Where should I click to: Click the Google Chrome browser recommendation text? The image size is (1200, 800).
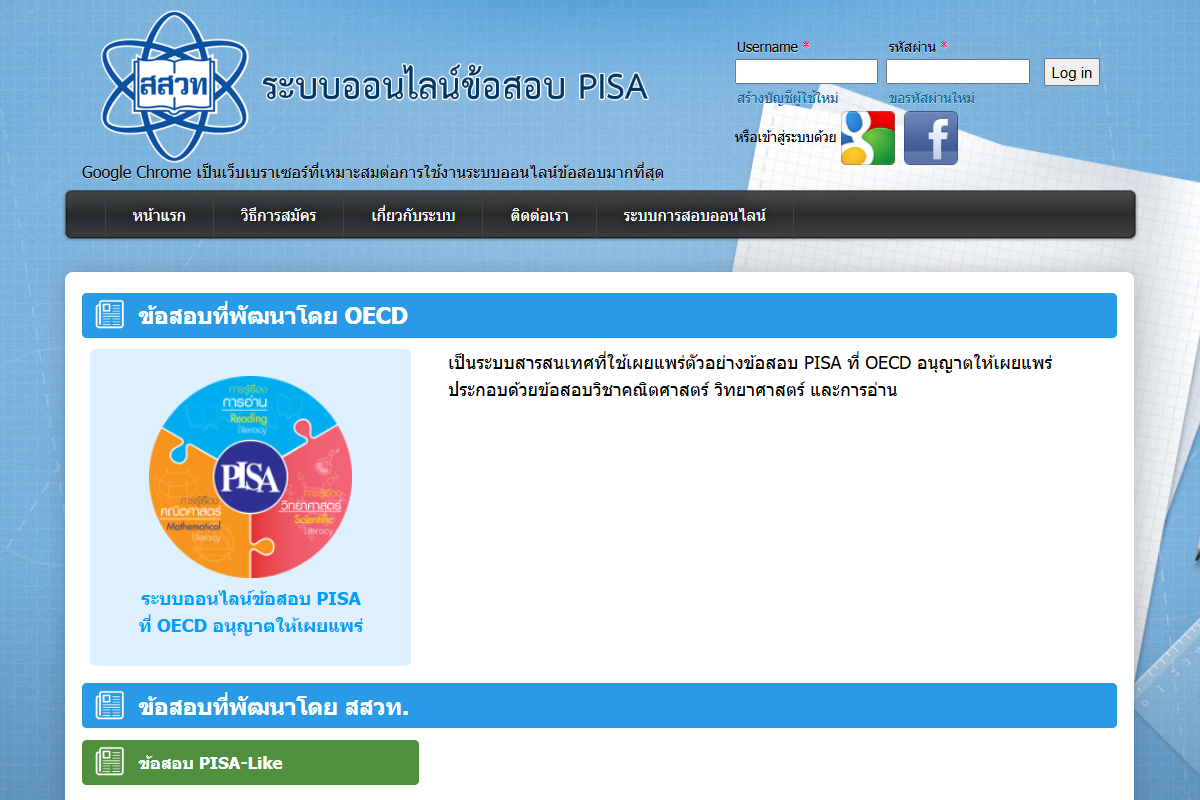(x=373, y=172)
